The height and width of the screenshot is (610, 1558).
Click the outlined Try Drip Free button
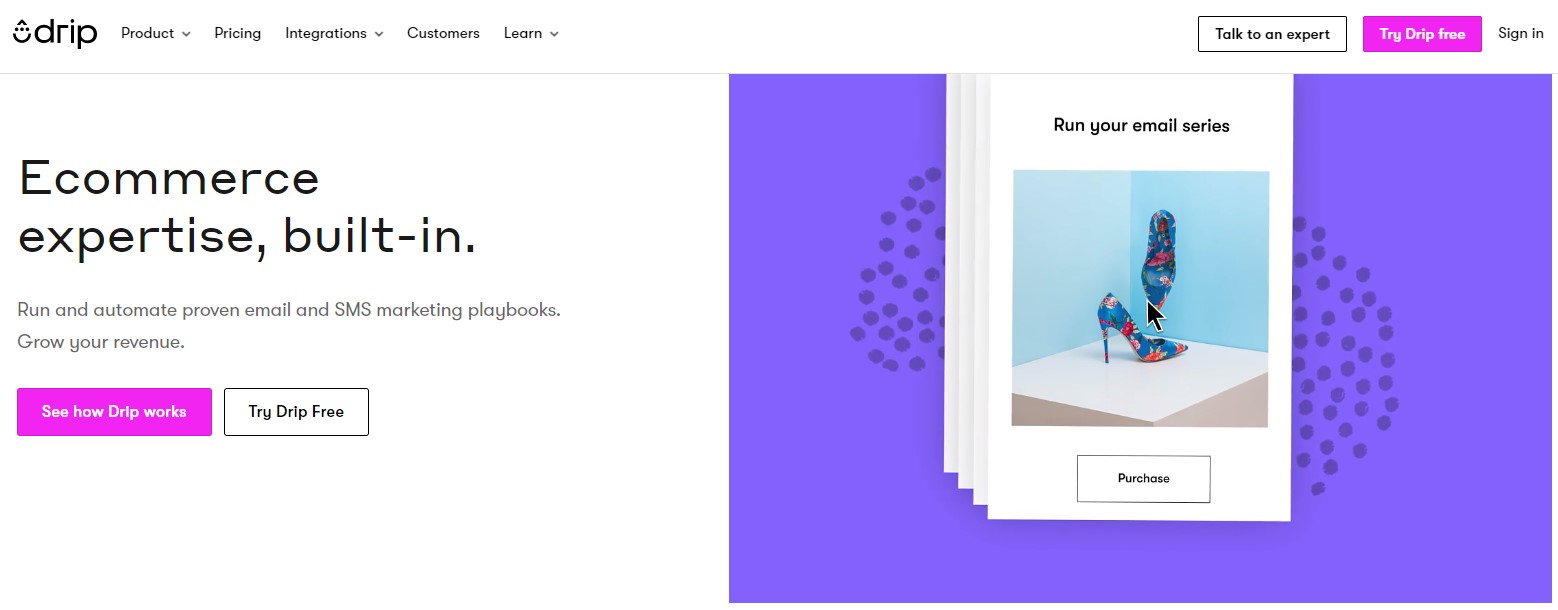click(296, 412)
